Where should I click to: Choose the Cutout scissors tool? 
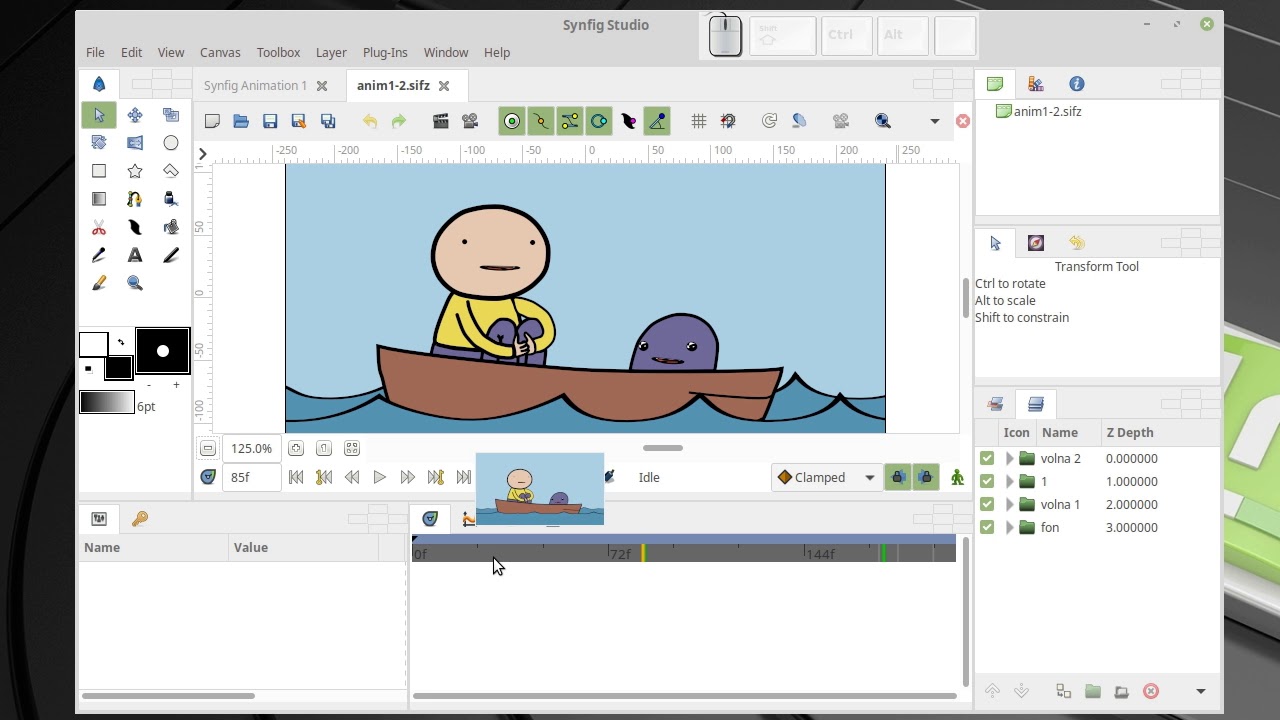click(99, 228)
